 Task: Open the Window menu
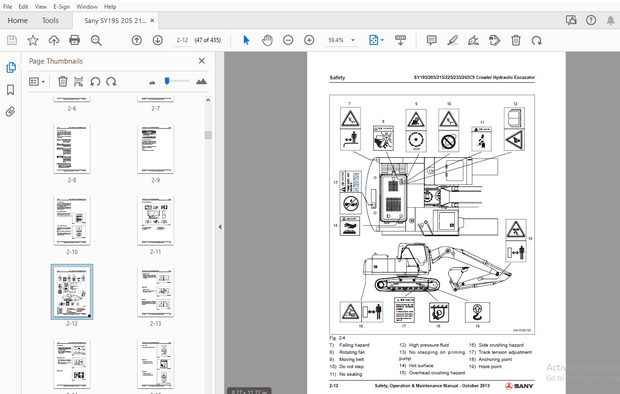click(87, 6)
